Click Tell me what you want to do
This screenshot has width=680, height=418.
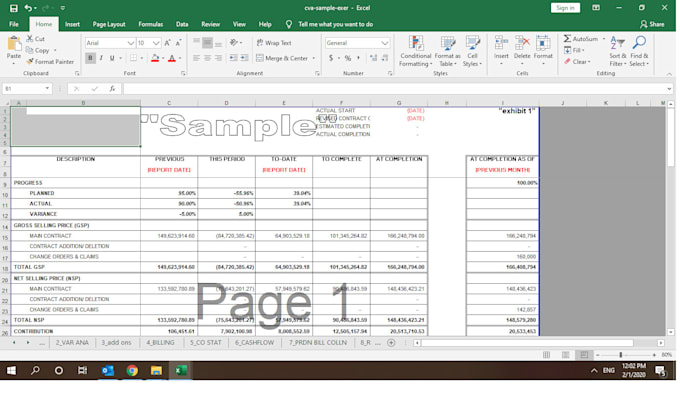pos(335,24)
